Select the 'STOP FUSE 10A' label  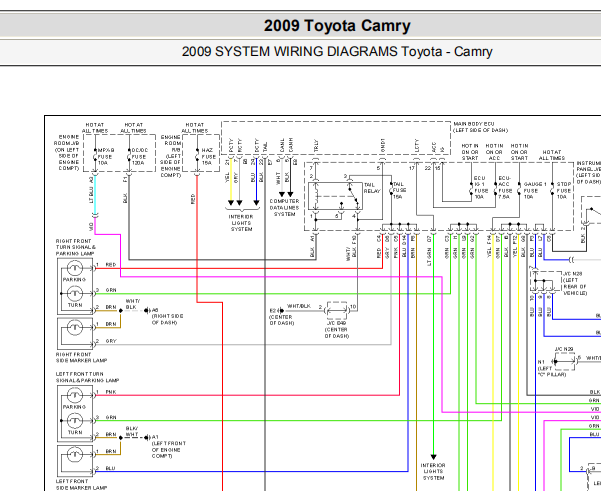[x=563, y=190]
